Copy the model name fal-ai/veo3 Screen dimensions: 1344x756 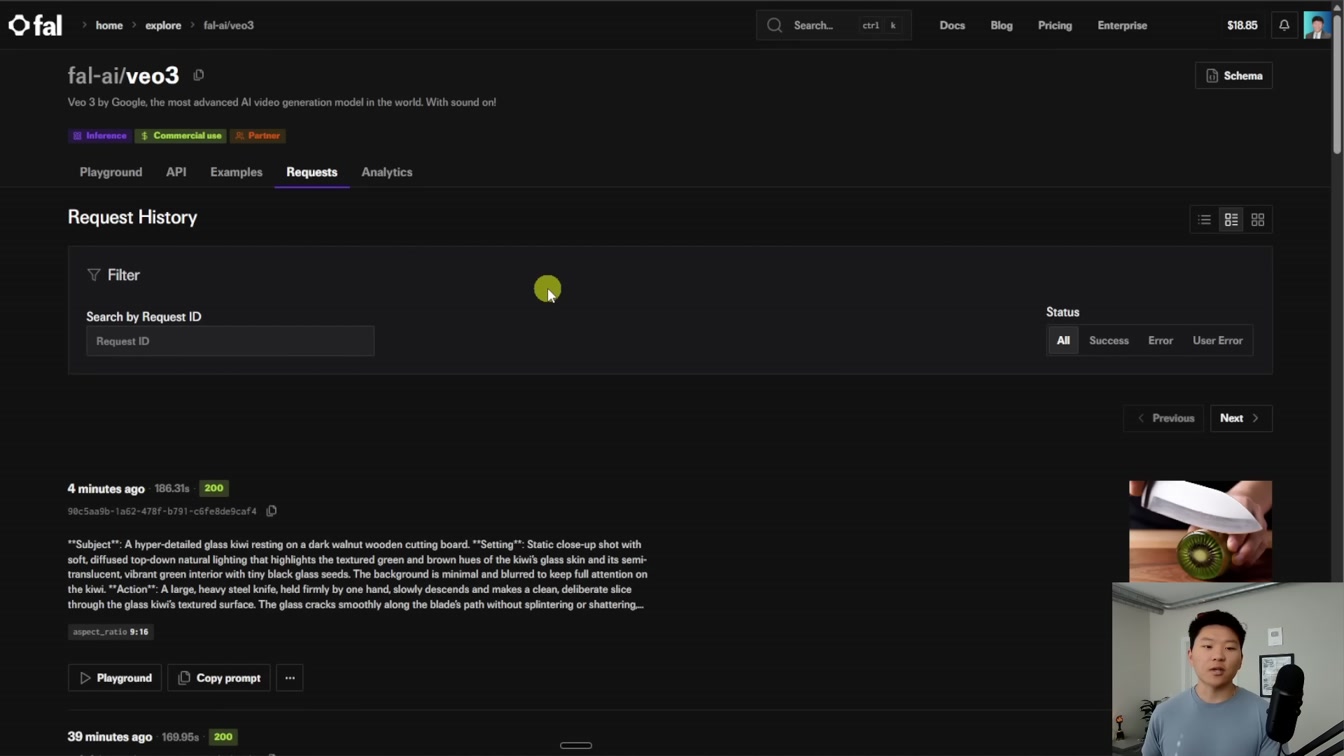pyautogui.click(x=198, y=75)
